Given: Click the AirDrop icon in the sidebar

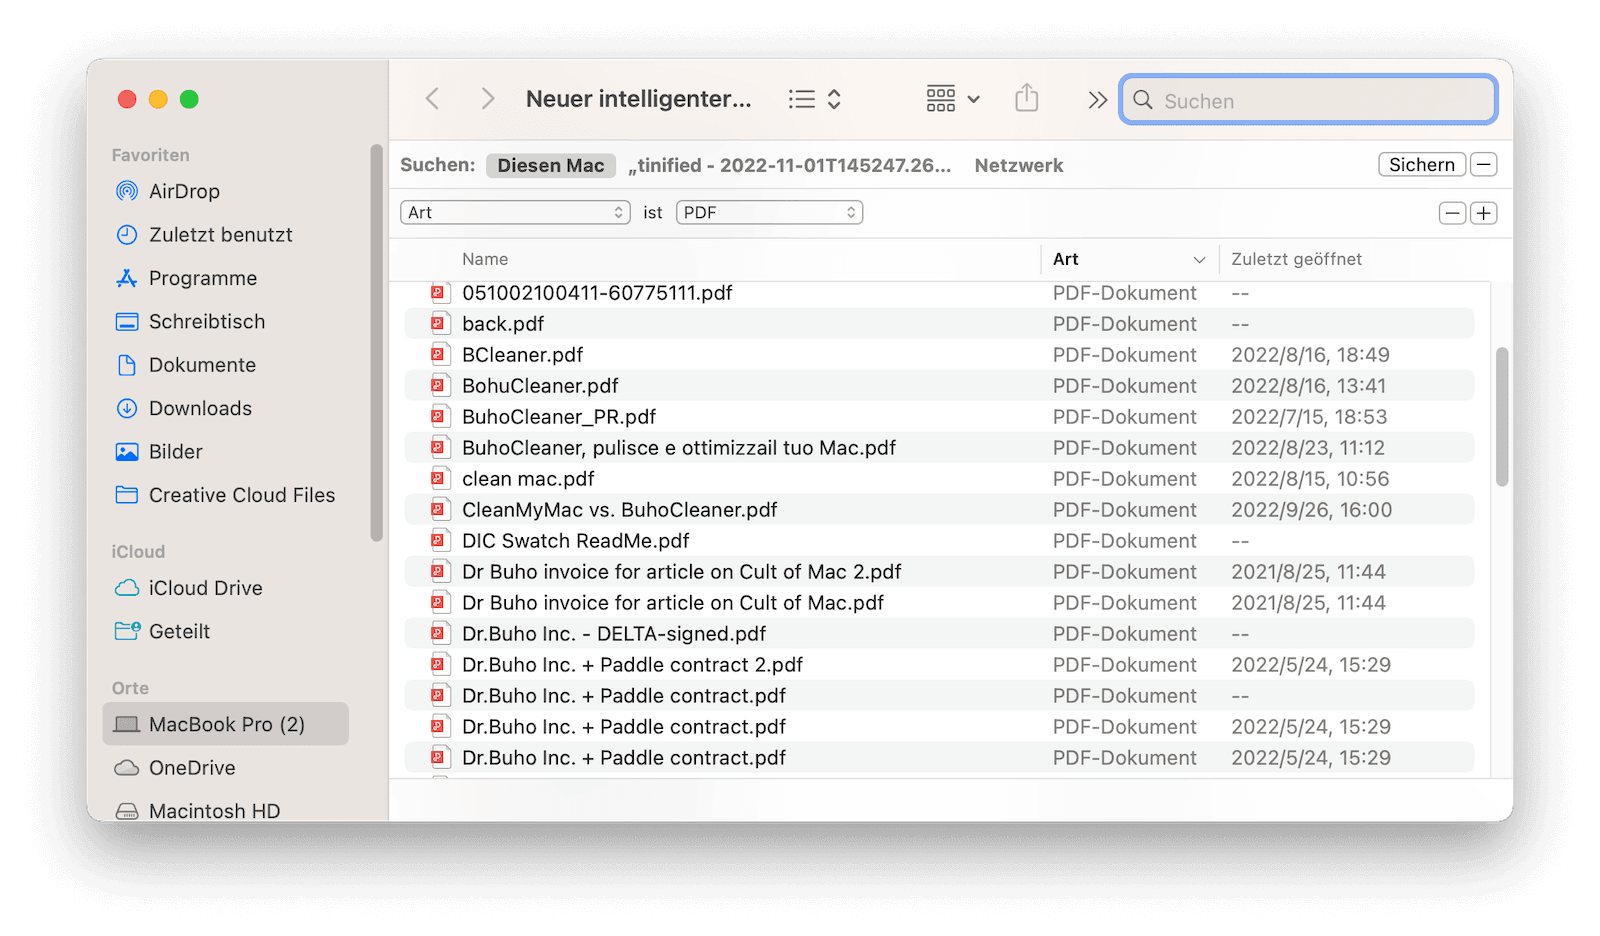Looking at the screenshot, I should (127, 191).
